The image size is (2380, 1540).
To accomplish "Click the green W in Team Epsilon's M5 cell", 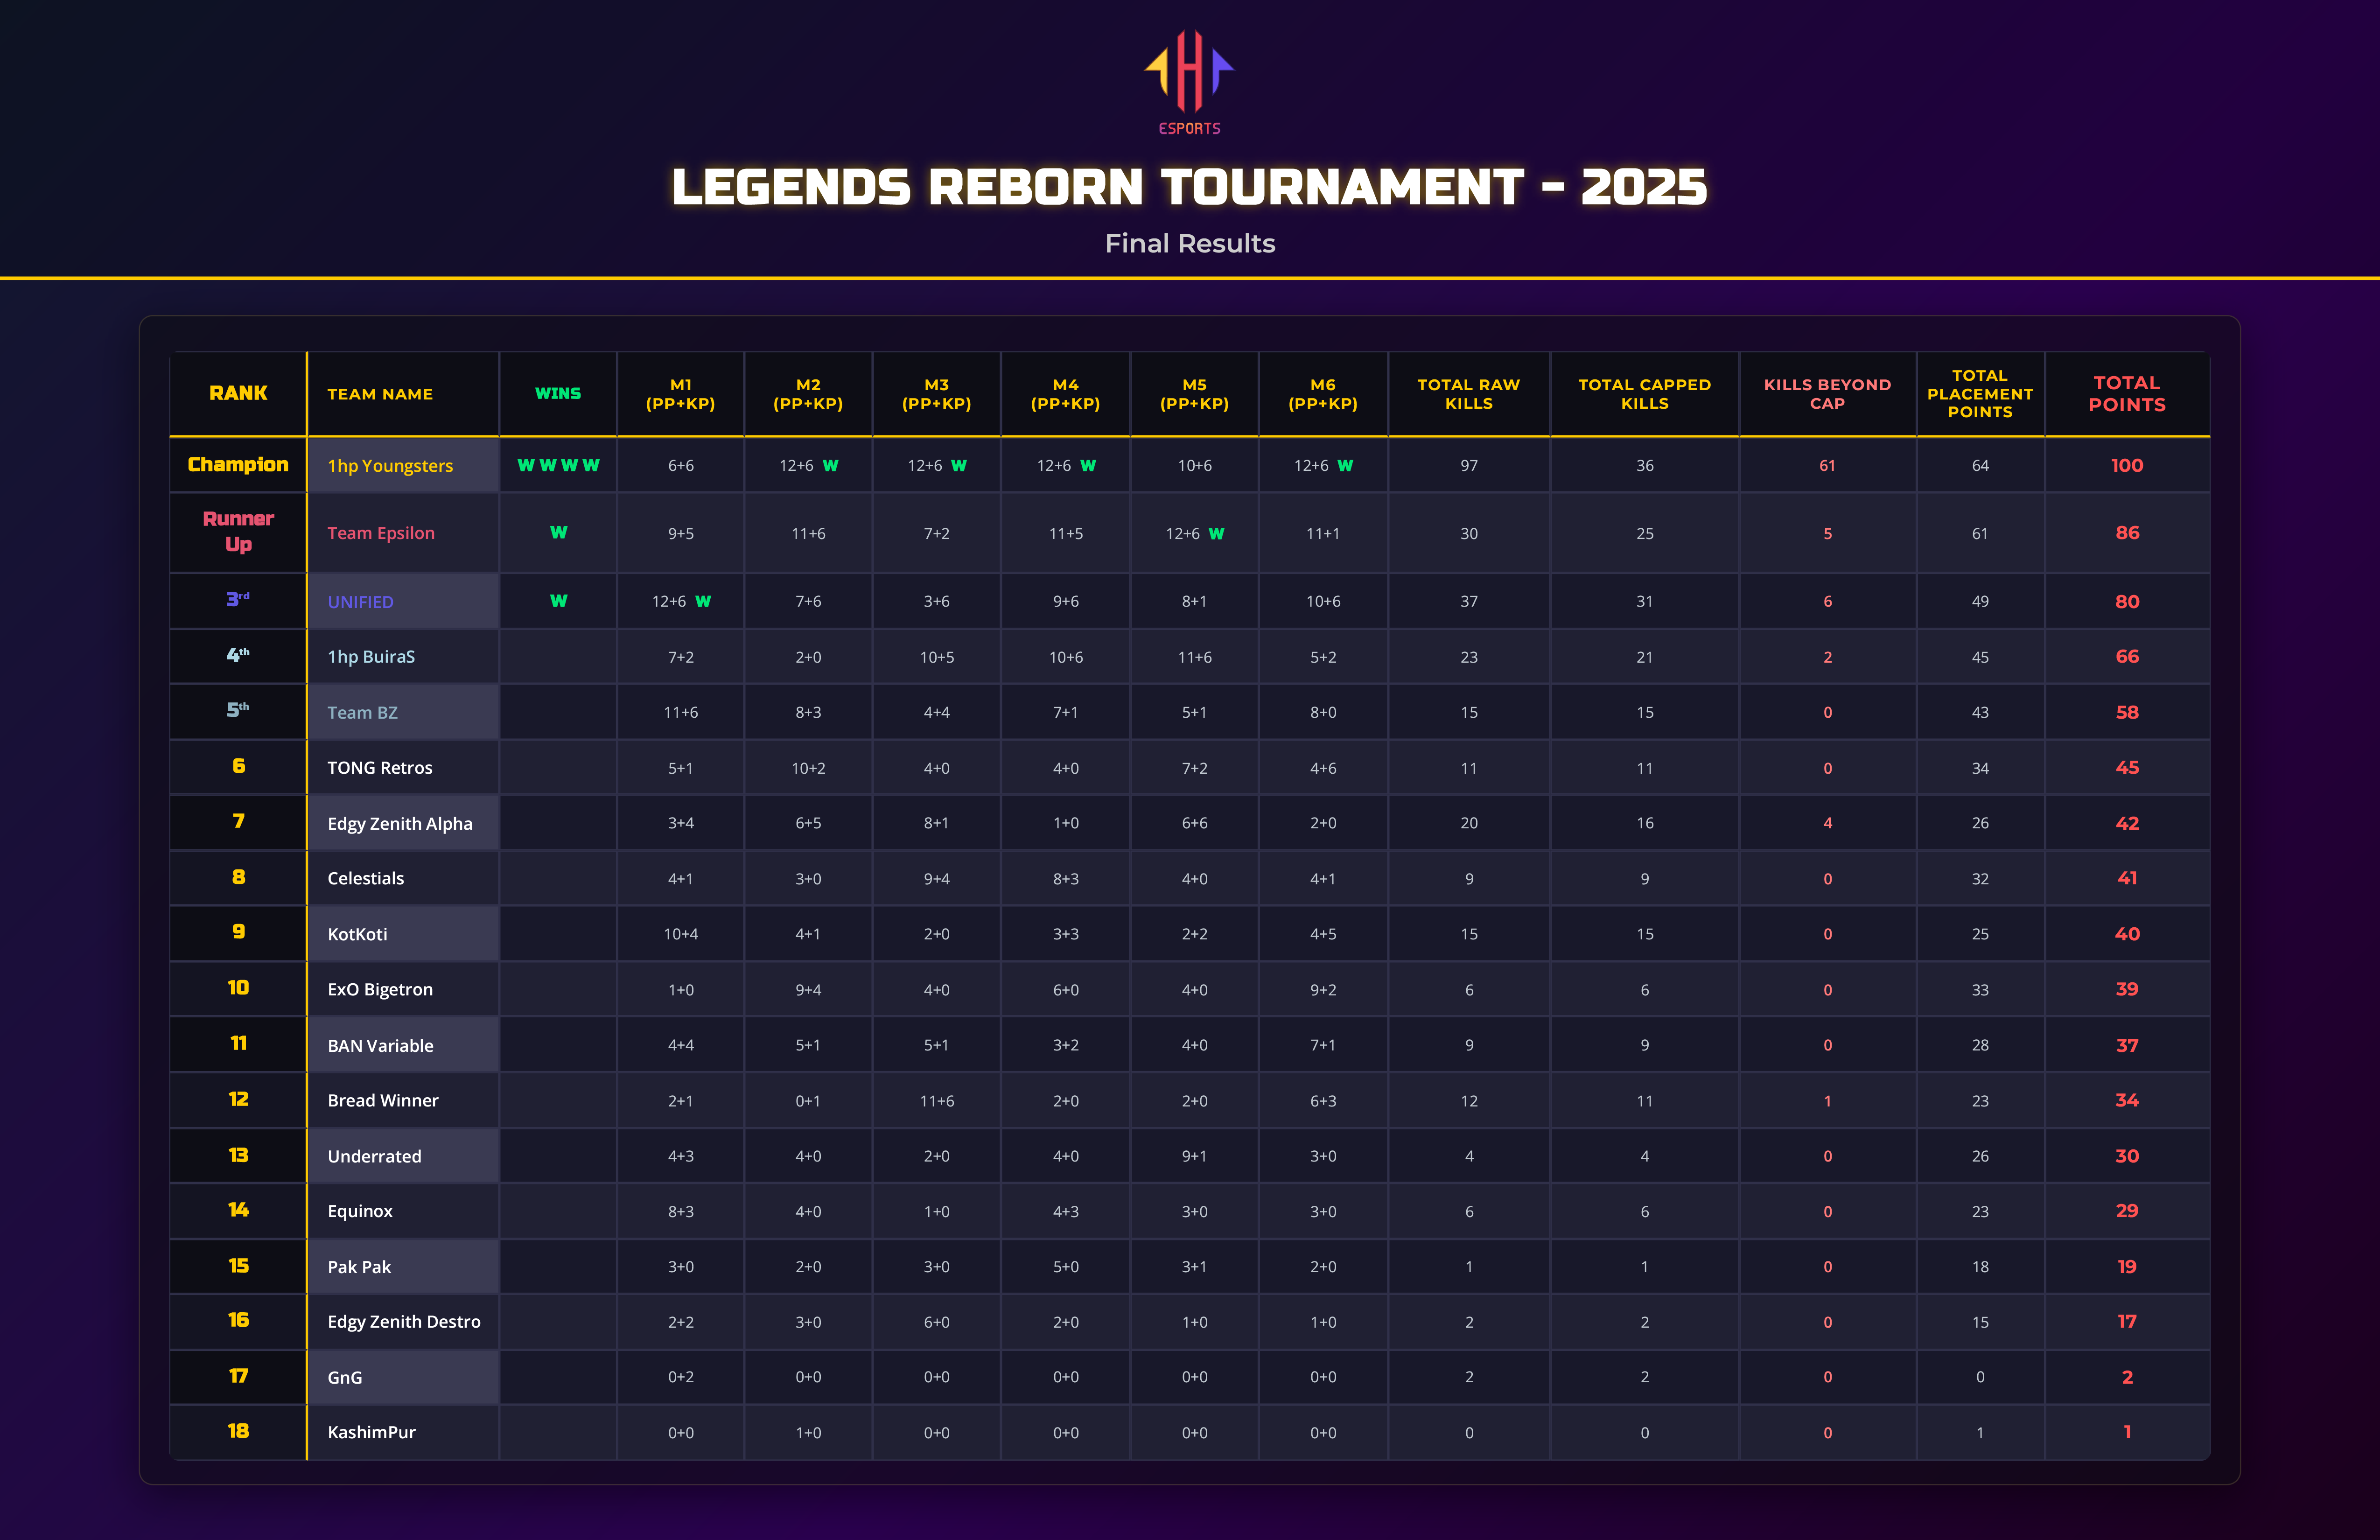I will coord(1216,533).
